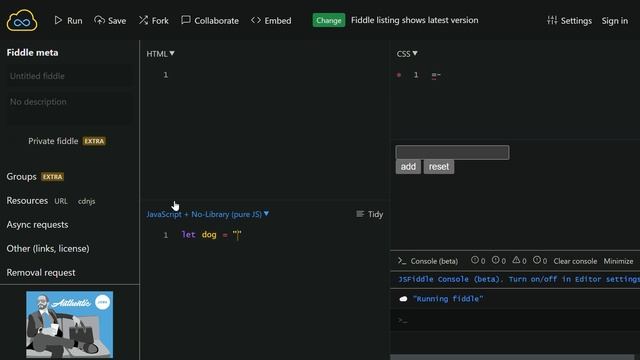Open Groups section in sidebar
Screen dimensions: 640x360
[x=21, y=177]
